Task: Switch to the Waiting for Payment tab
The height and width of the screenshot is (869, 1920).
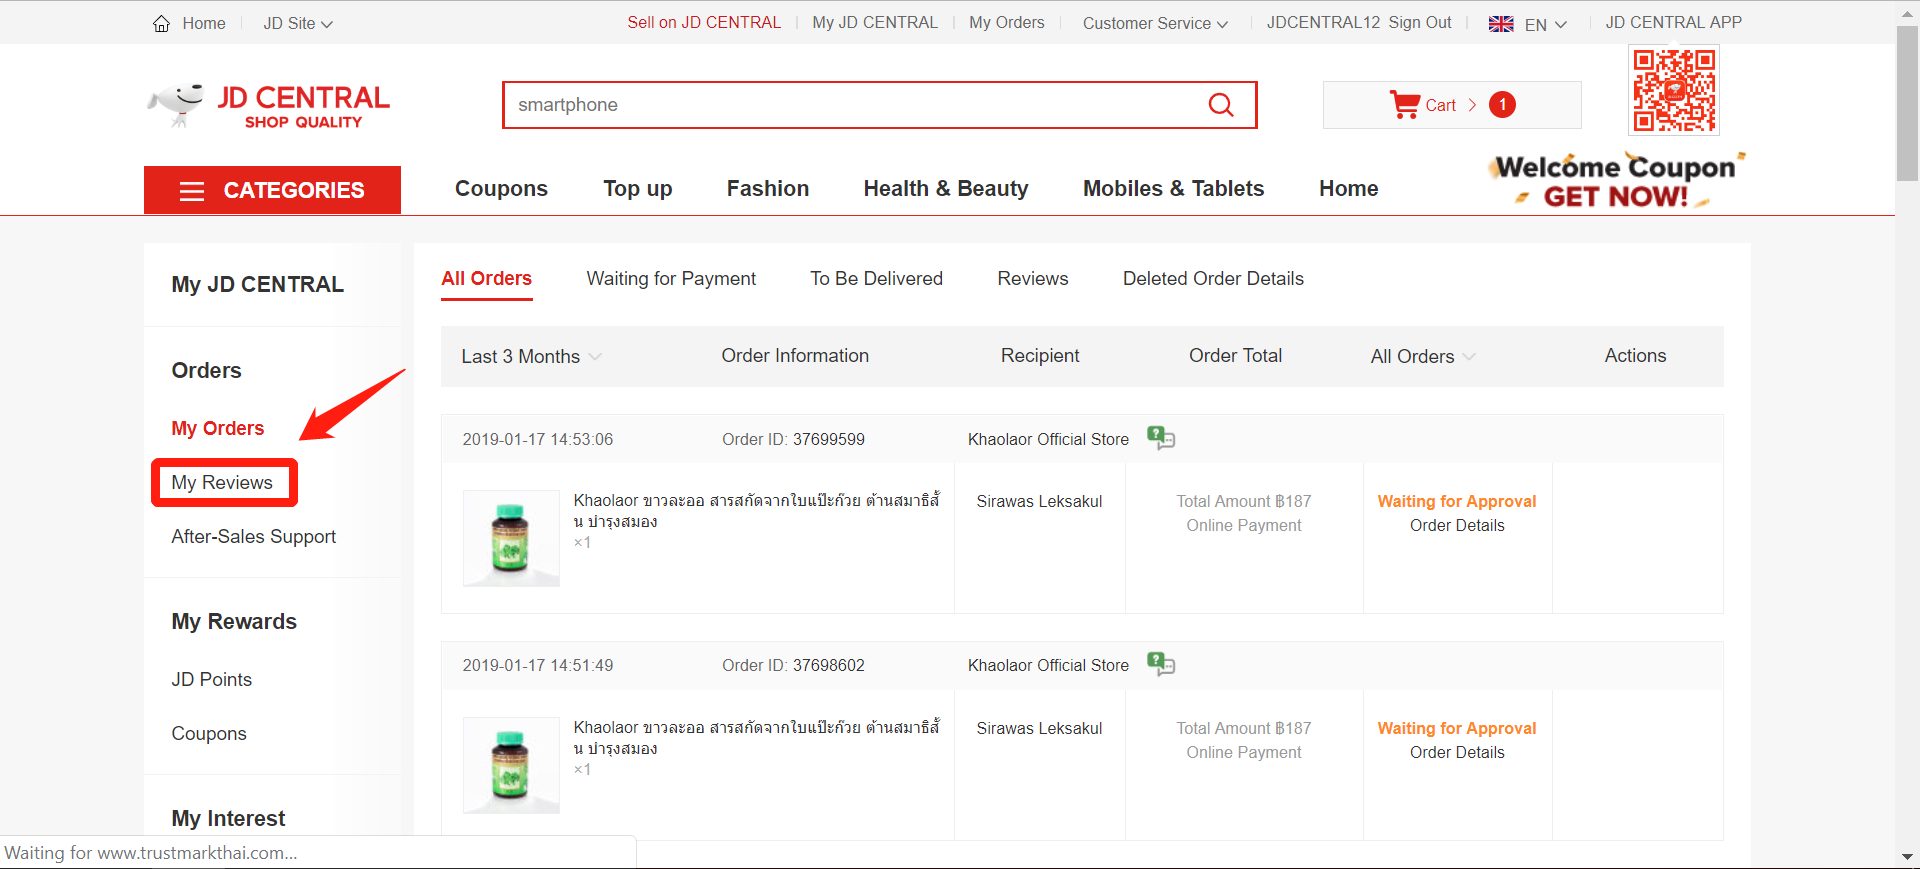Action: click(671, 279)
